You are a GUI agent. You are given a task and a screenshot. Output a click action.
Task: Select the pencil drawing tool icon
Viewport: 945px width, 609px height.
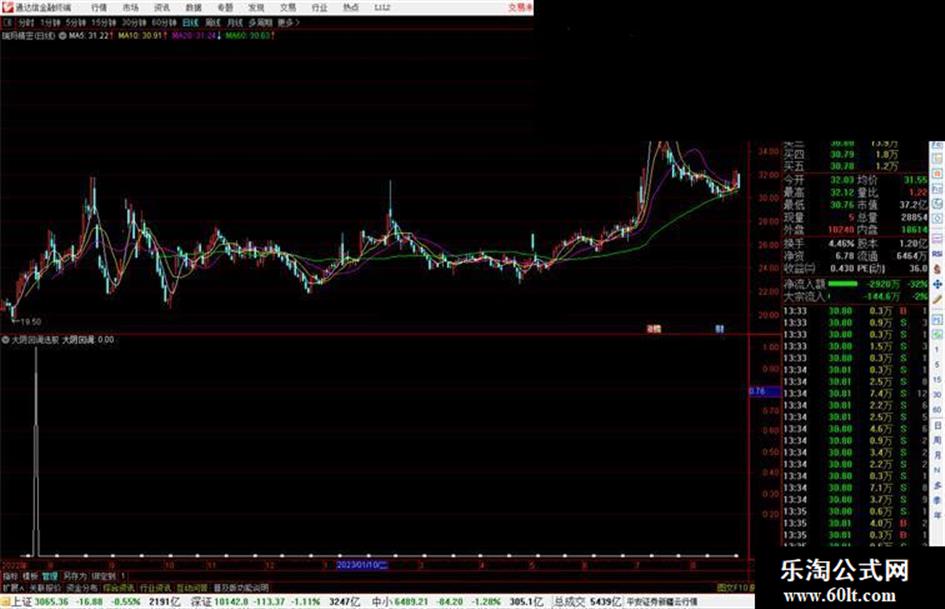tap(937, 299)
